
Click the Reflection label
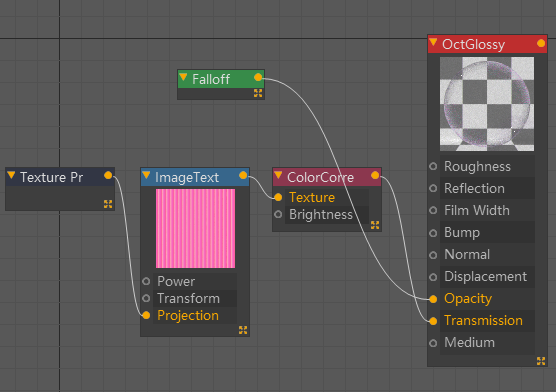pyautogui.click(x=474, y=188)
